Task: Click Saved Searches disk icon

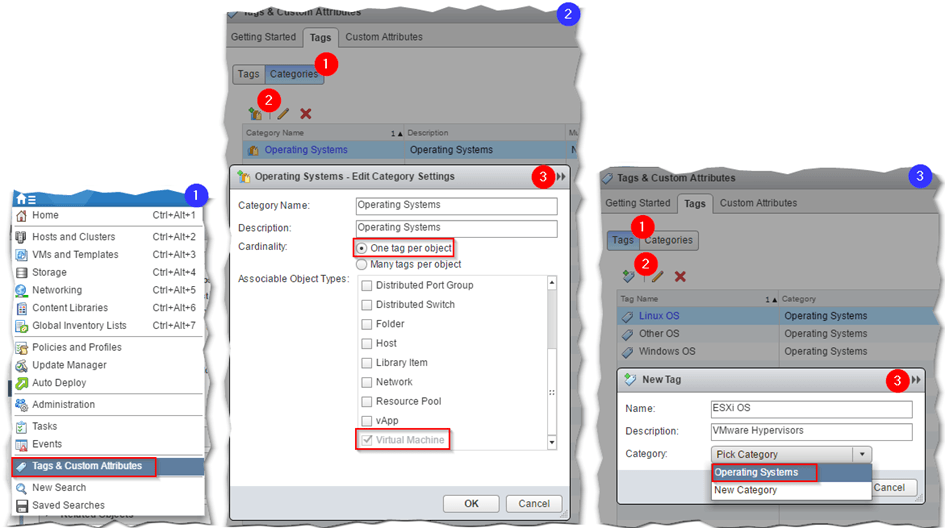Action: pos(22,506)
